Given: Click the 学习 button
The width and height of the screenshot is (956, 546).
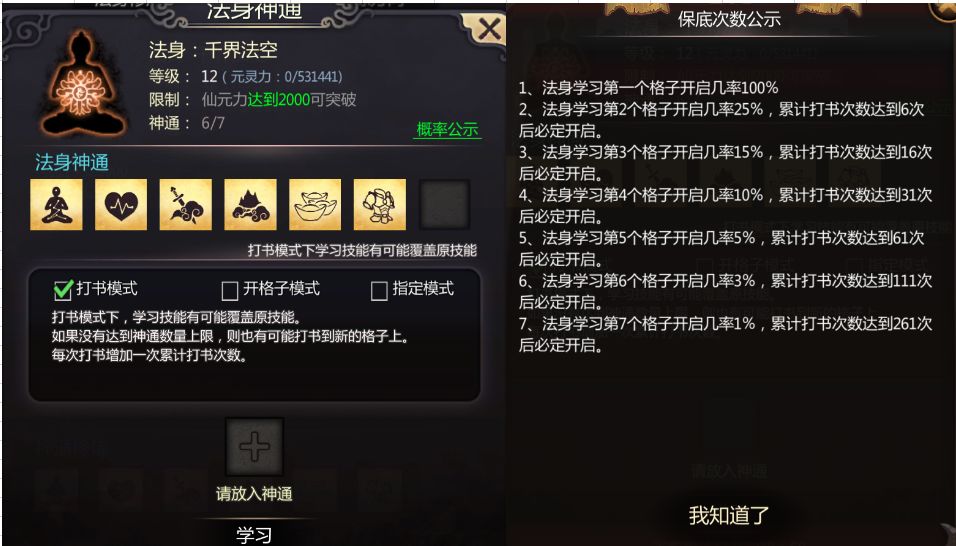Looking at the screenshot, I should [x=254, y=535].
